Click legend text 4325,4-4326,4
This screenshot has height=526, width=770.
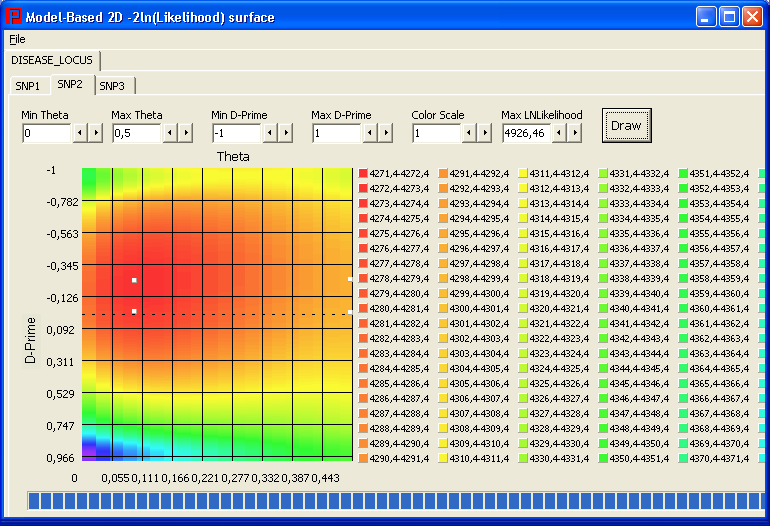tap(559, 384)
